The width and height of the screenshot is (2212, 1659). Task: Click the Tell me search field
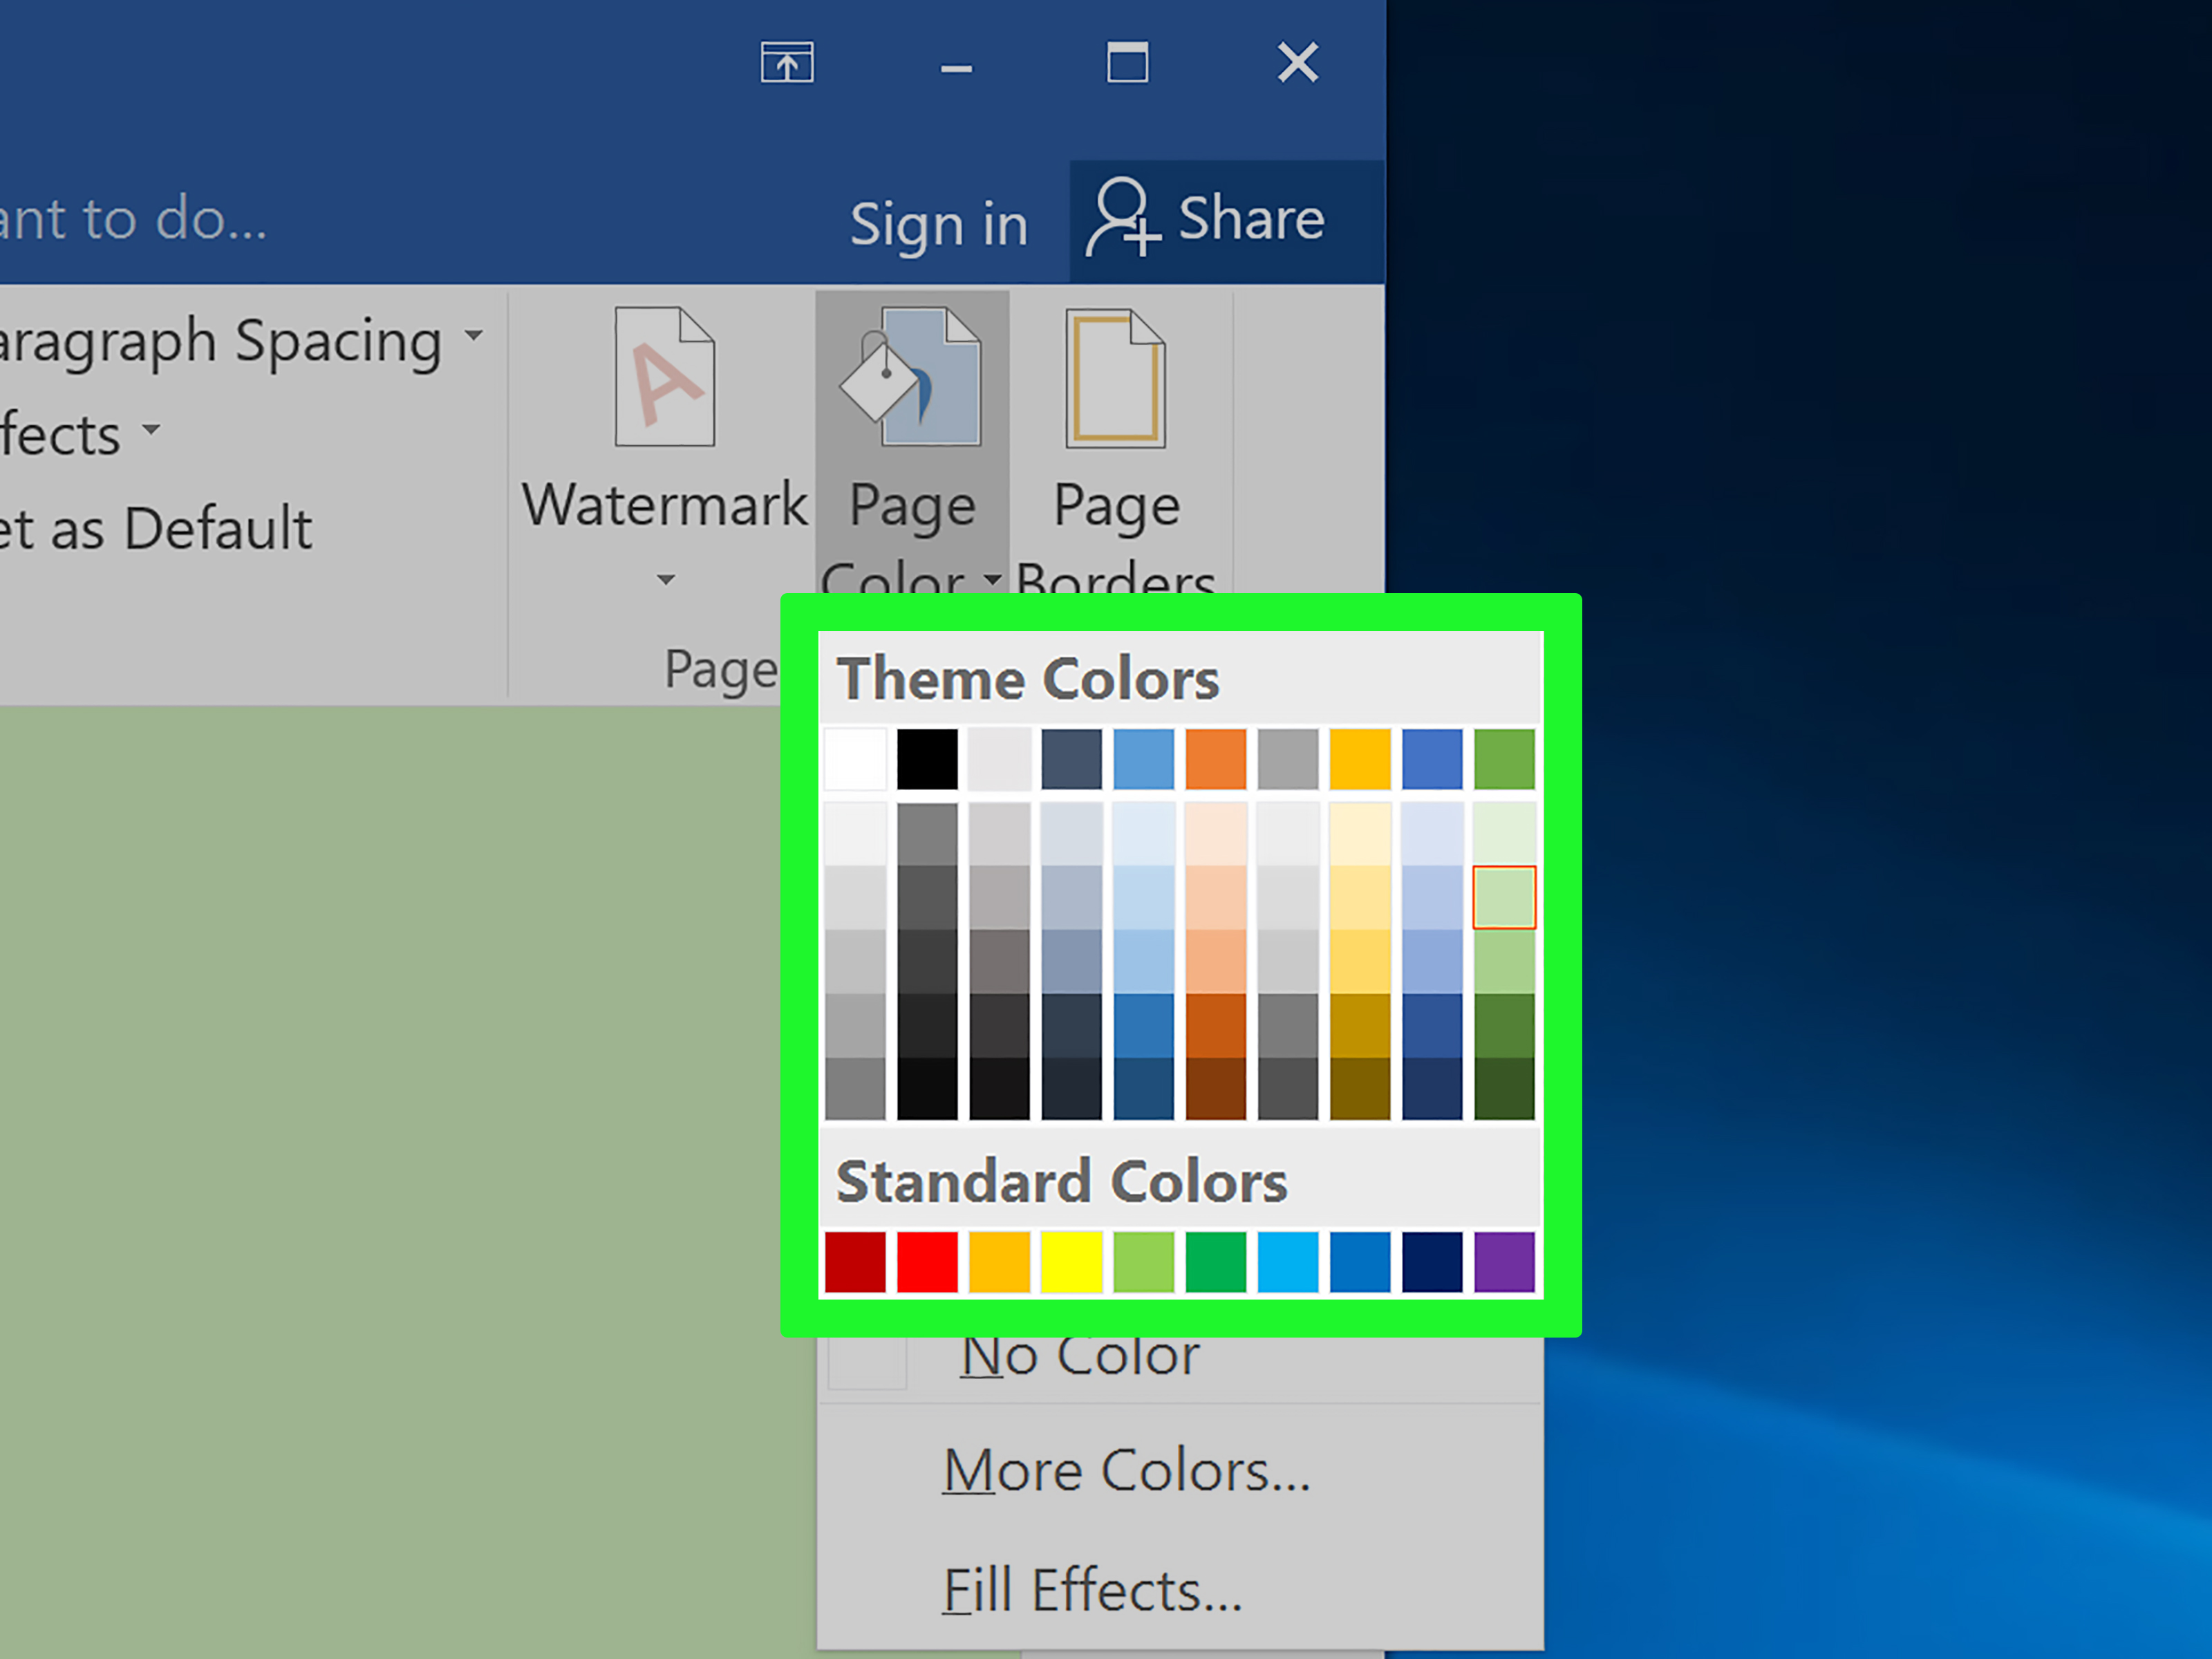click(133, 218)
